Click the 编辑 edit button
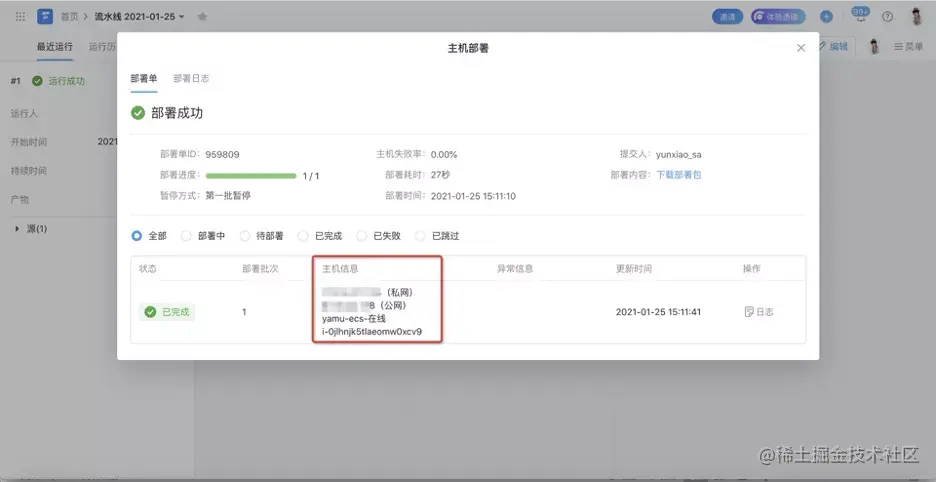 [x=833, y=46]
